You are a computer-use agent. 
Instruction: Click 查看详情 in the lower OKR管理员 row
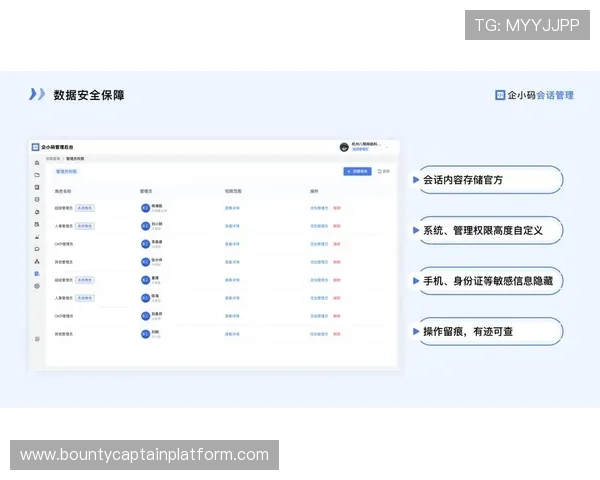click(232, 316)
